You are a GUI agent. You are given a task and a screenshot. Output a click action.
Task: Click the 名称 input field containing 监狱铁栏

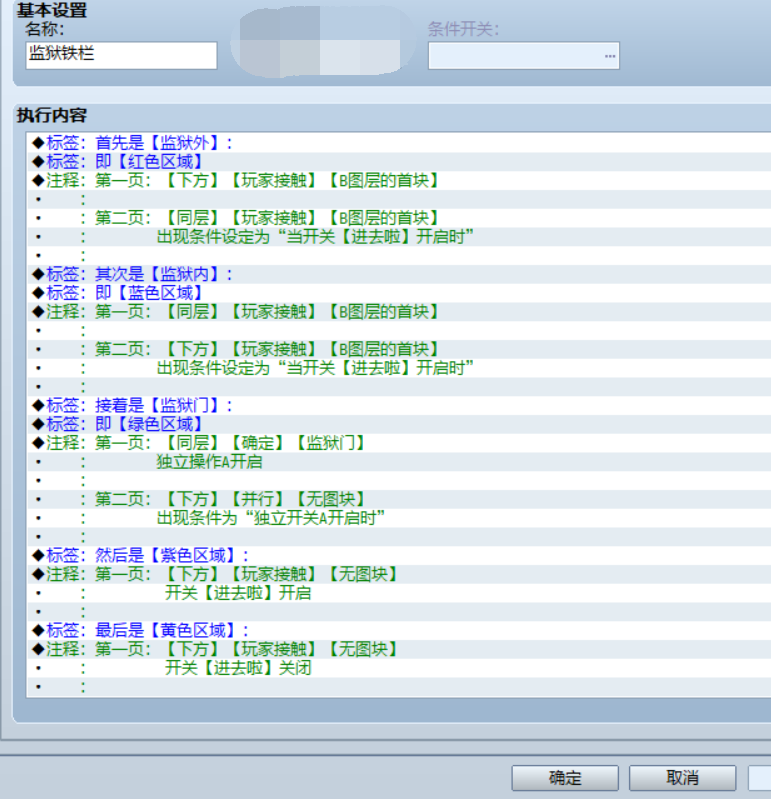pyautogui.click(x=121, y=55)
